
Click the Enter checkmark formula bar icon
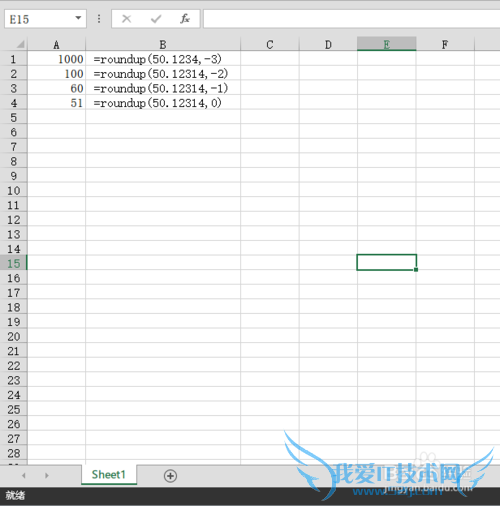[156, 19]
